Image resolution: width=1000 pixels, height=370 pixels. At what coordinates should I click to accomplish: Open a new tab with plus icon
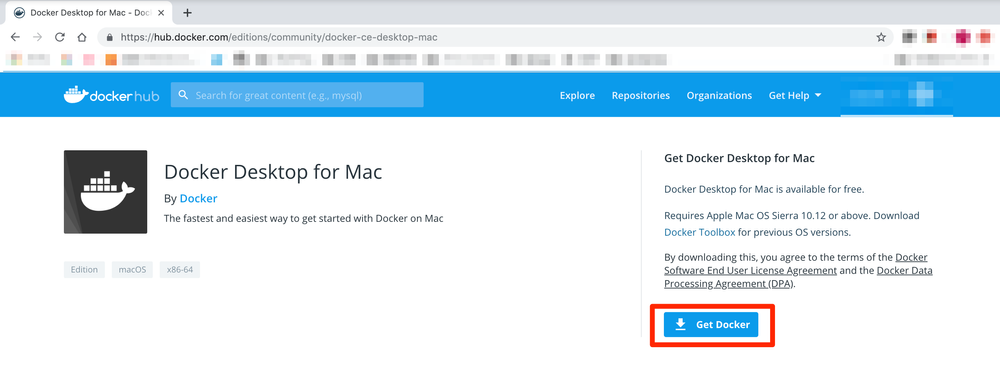point(188,13)
